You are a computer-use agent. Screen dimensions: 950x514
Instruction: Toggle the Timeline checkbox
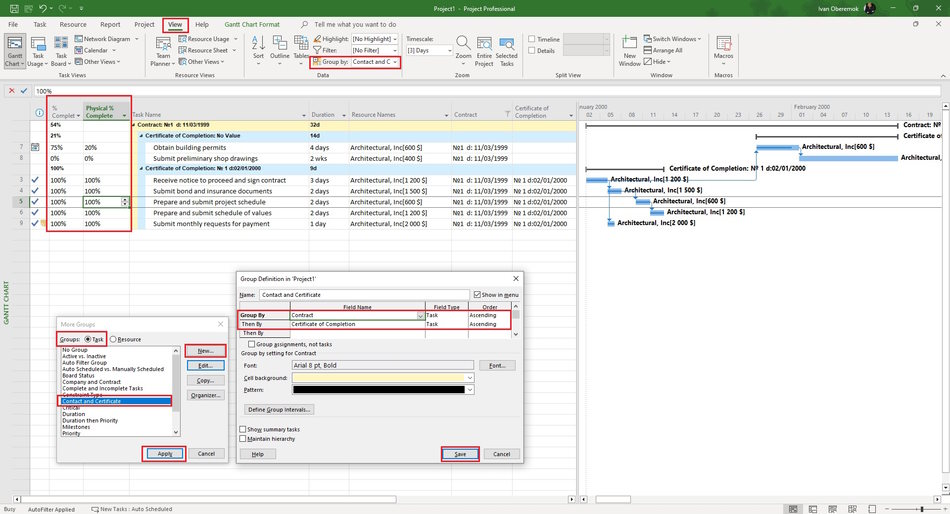tap(532, 39)
